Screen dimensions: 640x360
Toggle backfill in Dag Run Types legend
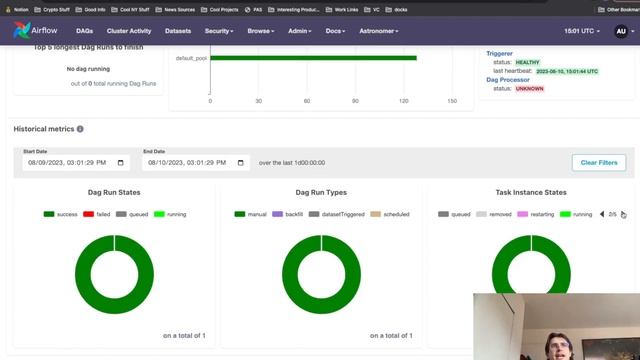click(287, 214)
